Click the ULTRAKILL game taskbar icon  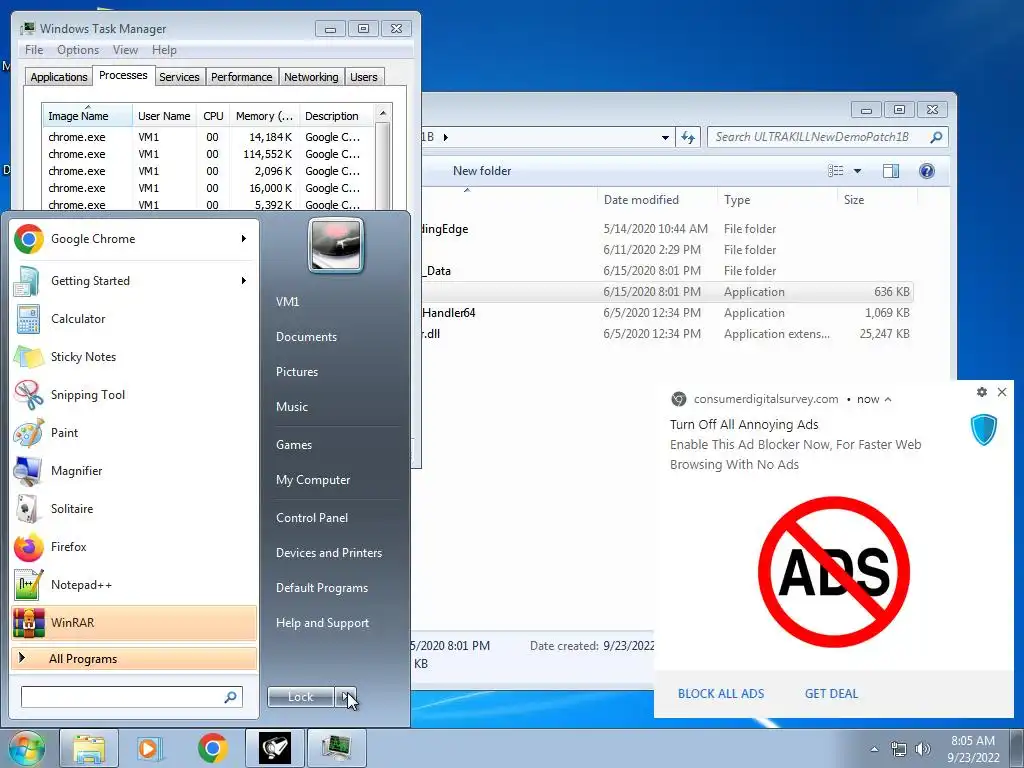point(274,748)
